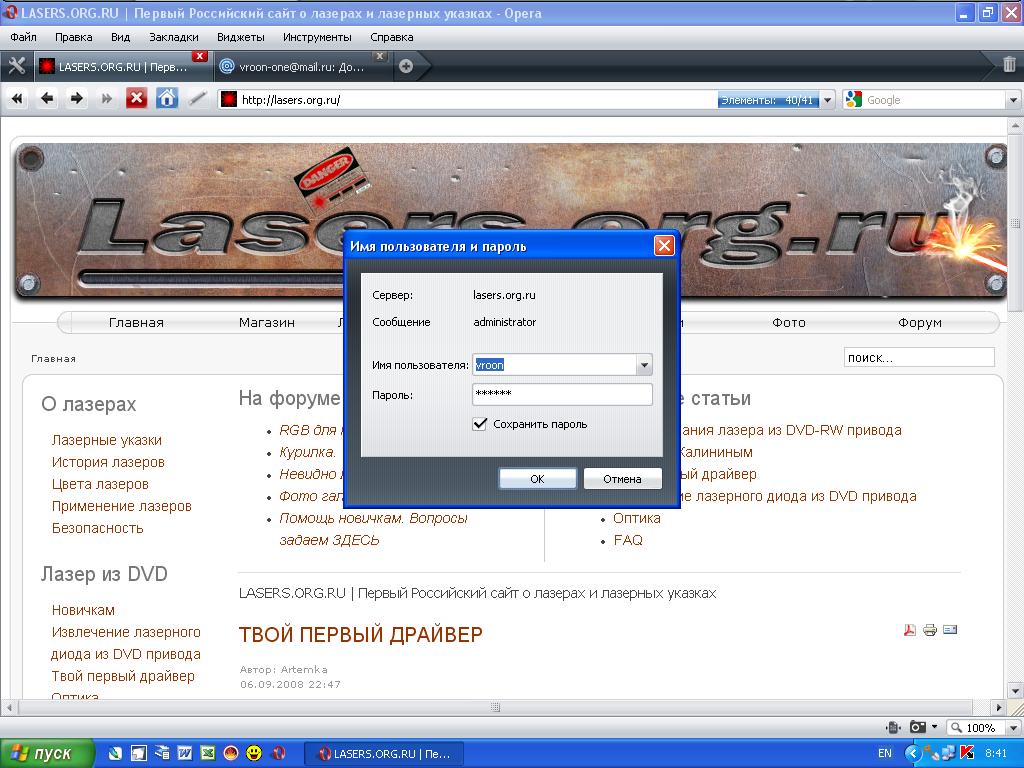Open the Фото site menu item
Viewport: 1024px width, 768px height.
point(789,323)
